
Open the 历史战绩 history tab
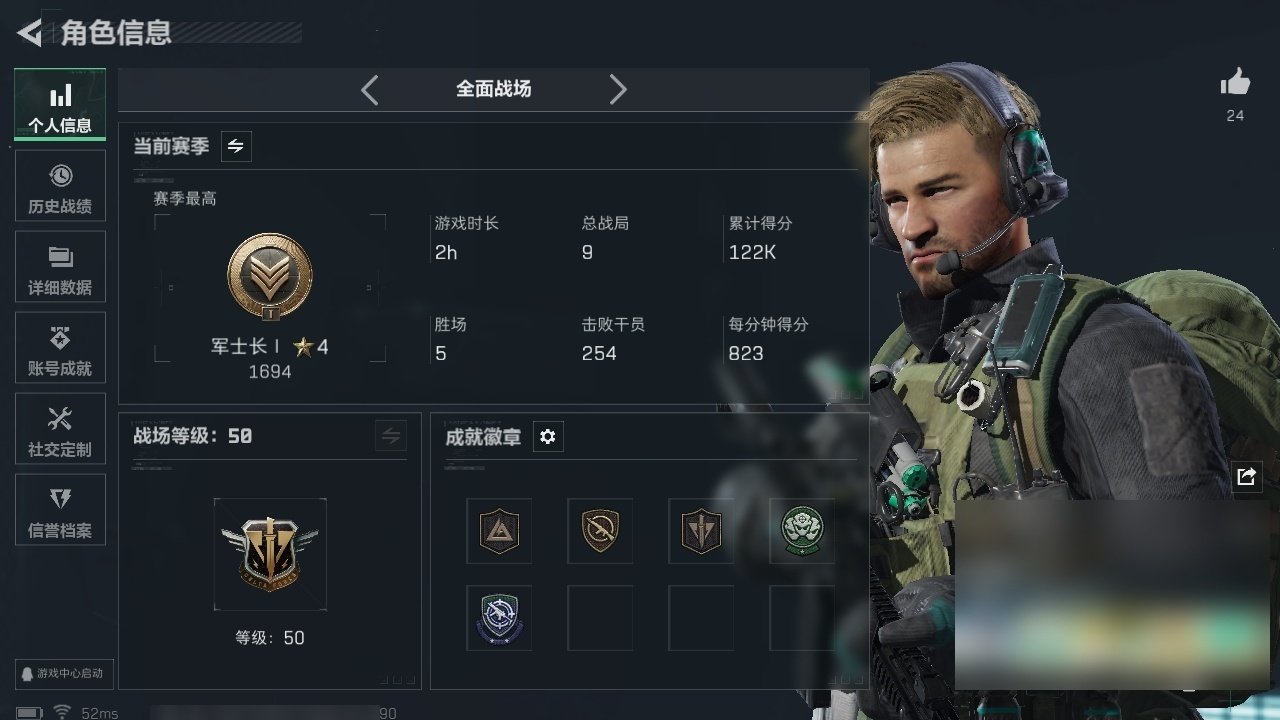(x=60, y=187)
